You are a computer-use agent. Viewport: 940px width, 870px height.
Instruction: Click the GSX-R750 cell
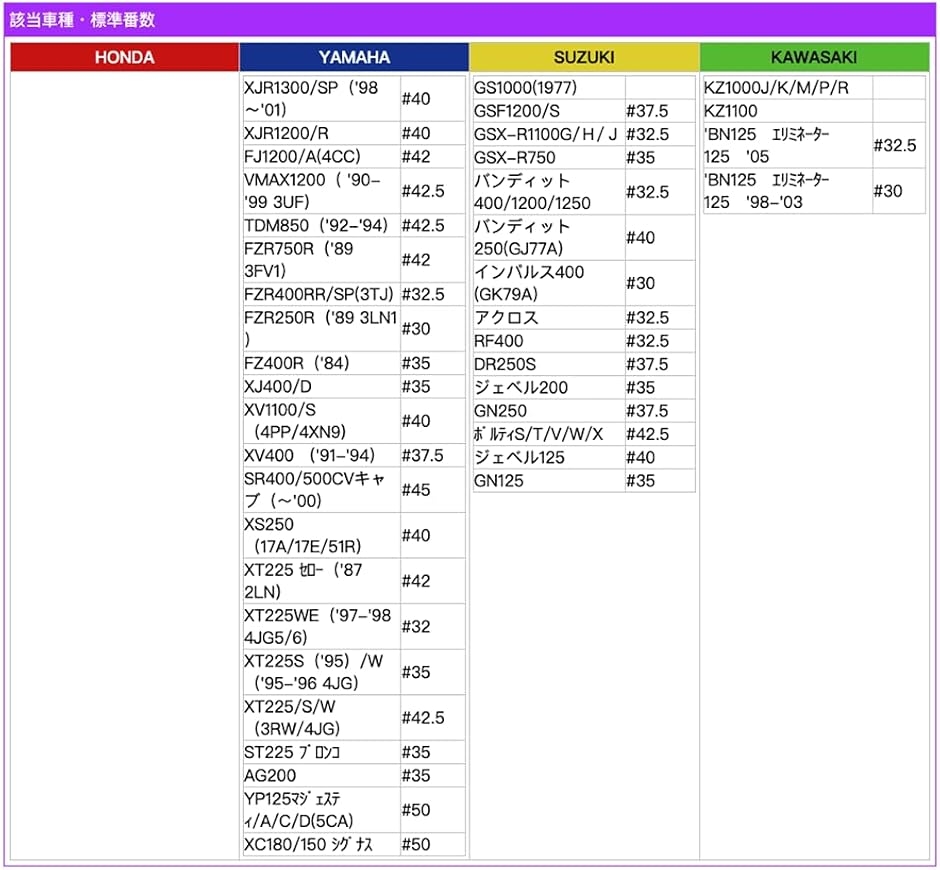[549, 158]
